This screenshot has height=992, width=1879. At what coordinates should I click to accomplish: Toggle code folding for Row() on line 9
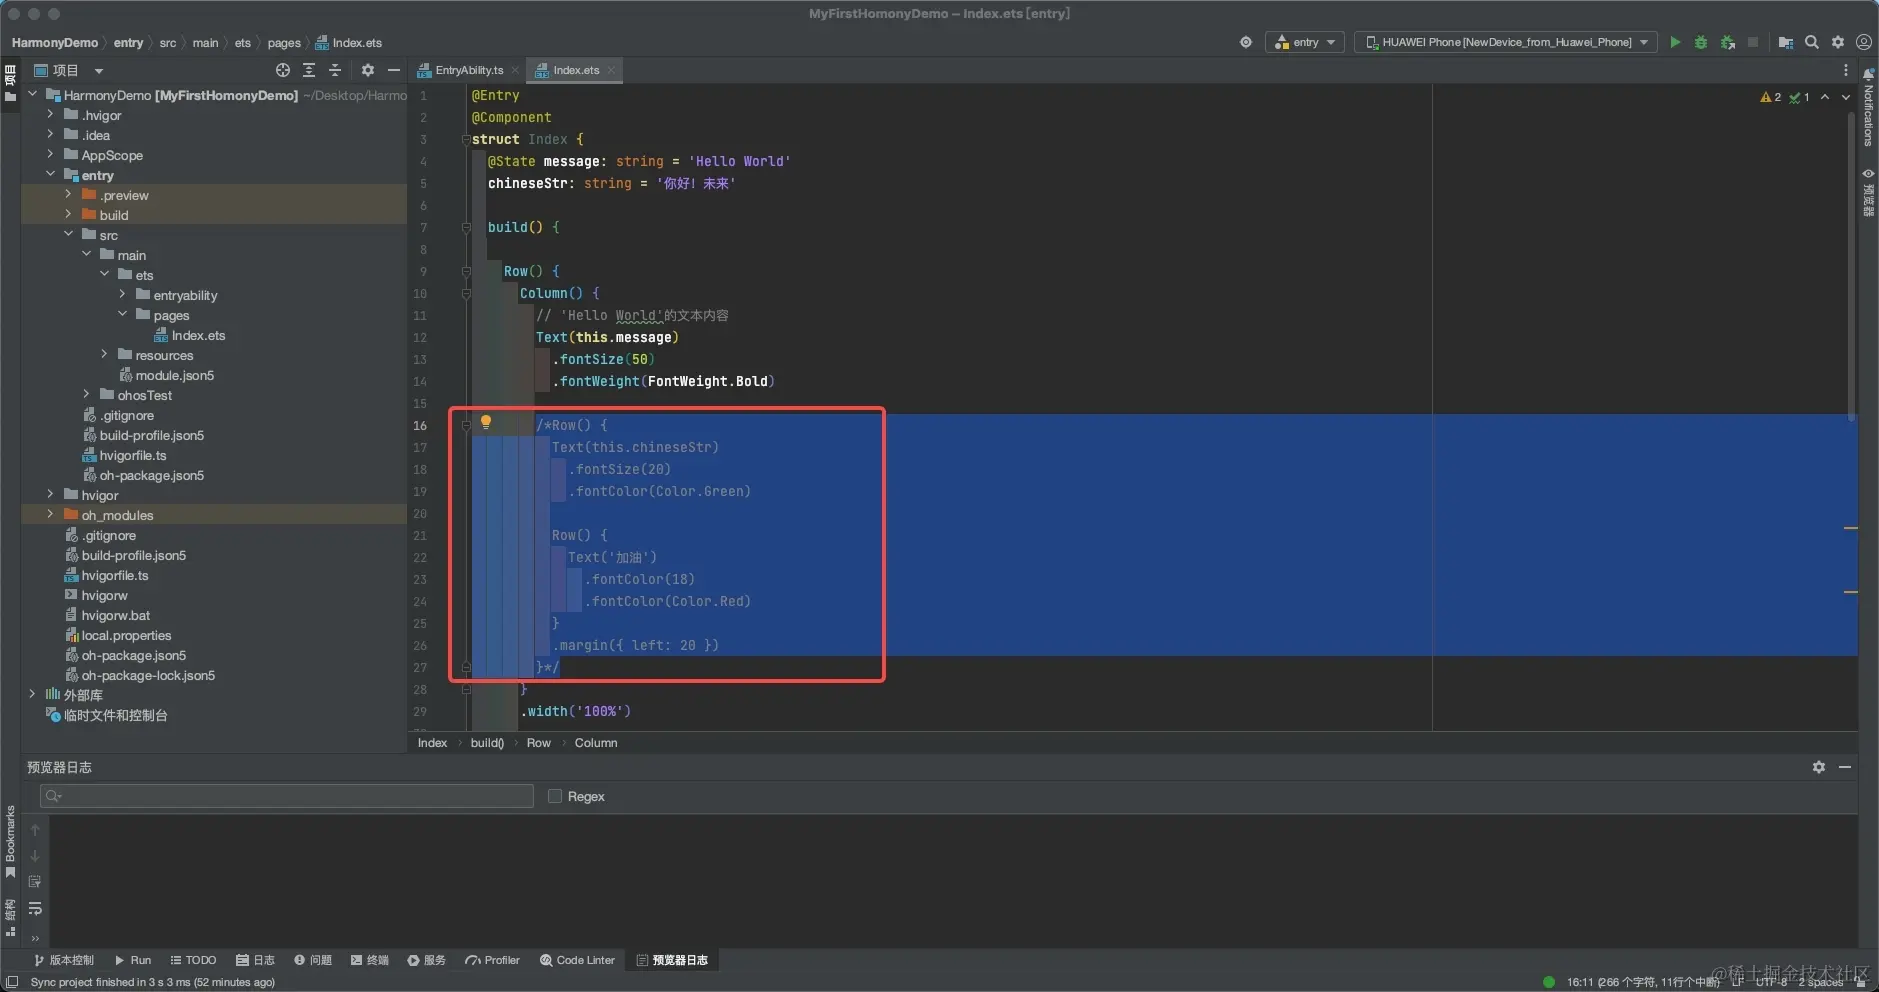tap(466, 271)
